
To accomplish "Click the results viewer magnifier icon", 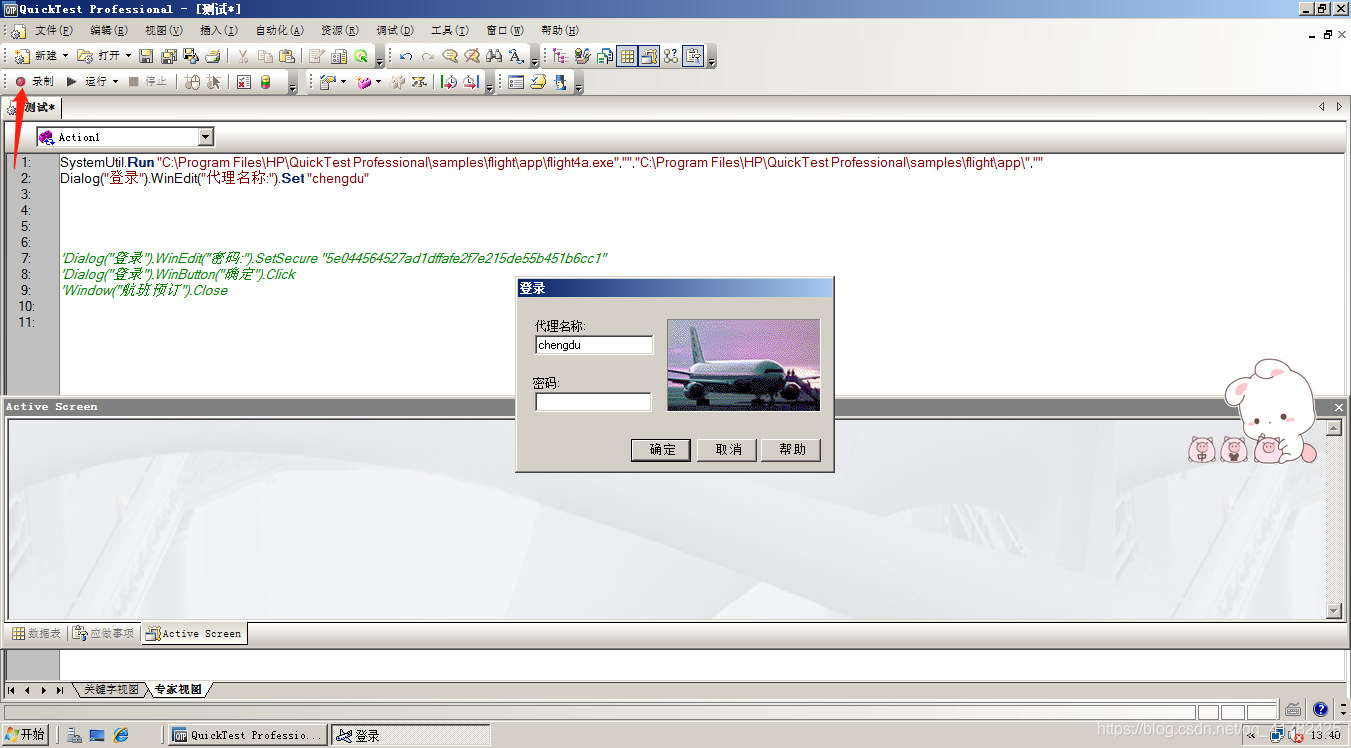I will coord(361,56).
